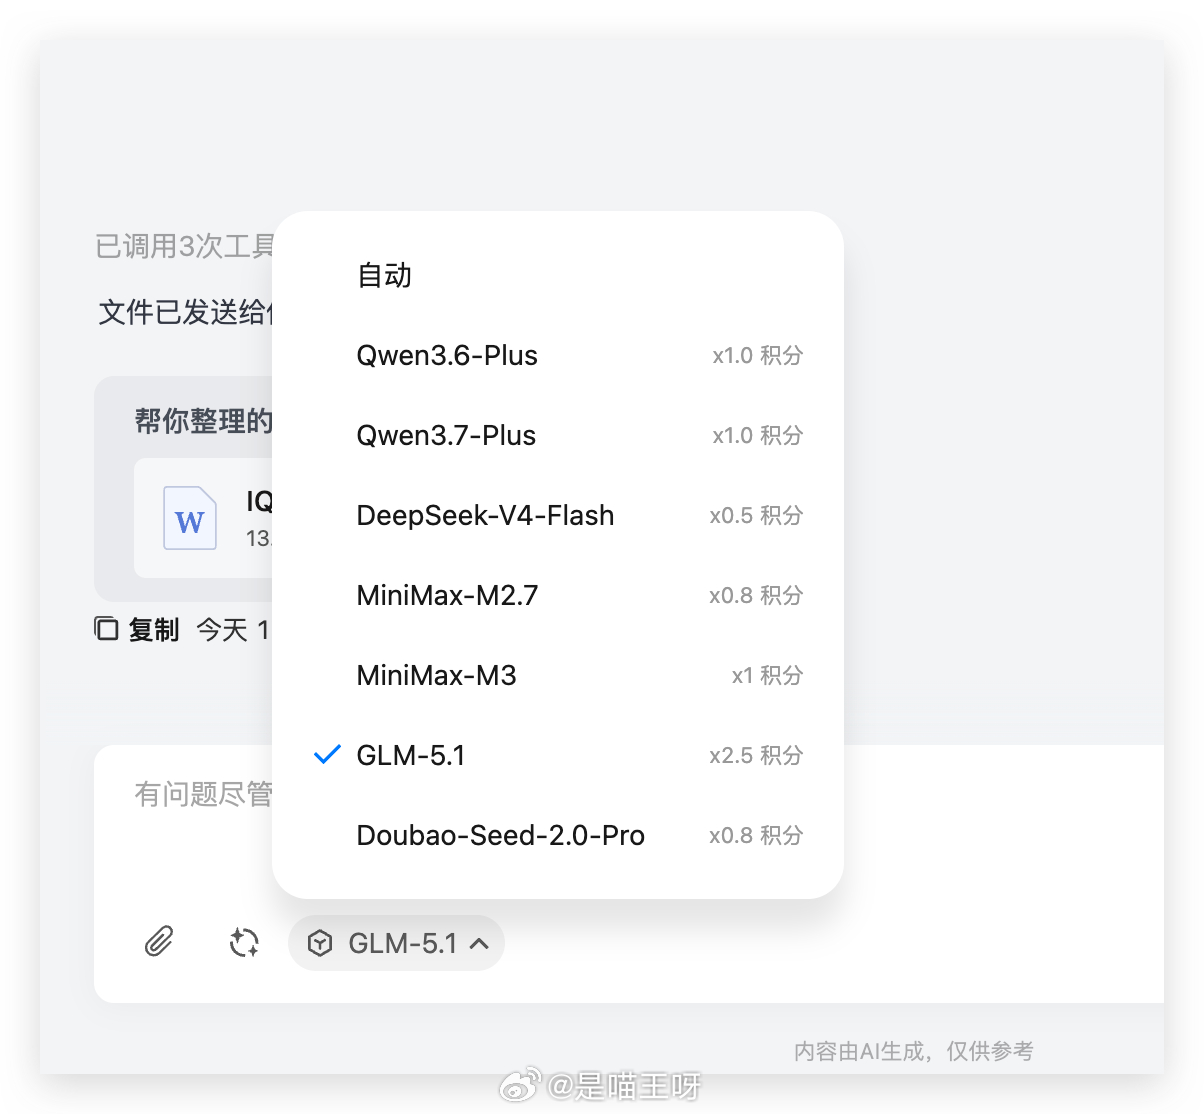This screenshot has width=1204, height=1114.
Task: Choose Qwen3.7-Plus from the model list
Action: (558, 435)
